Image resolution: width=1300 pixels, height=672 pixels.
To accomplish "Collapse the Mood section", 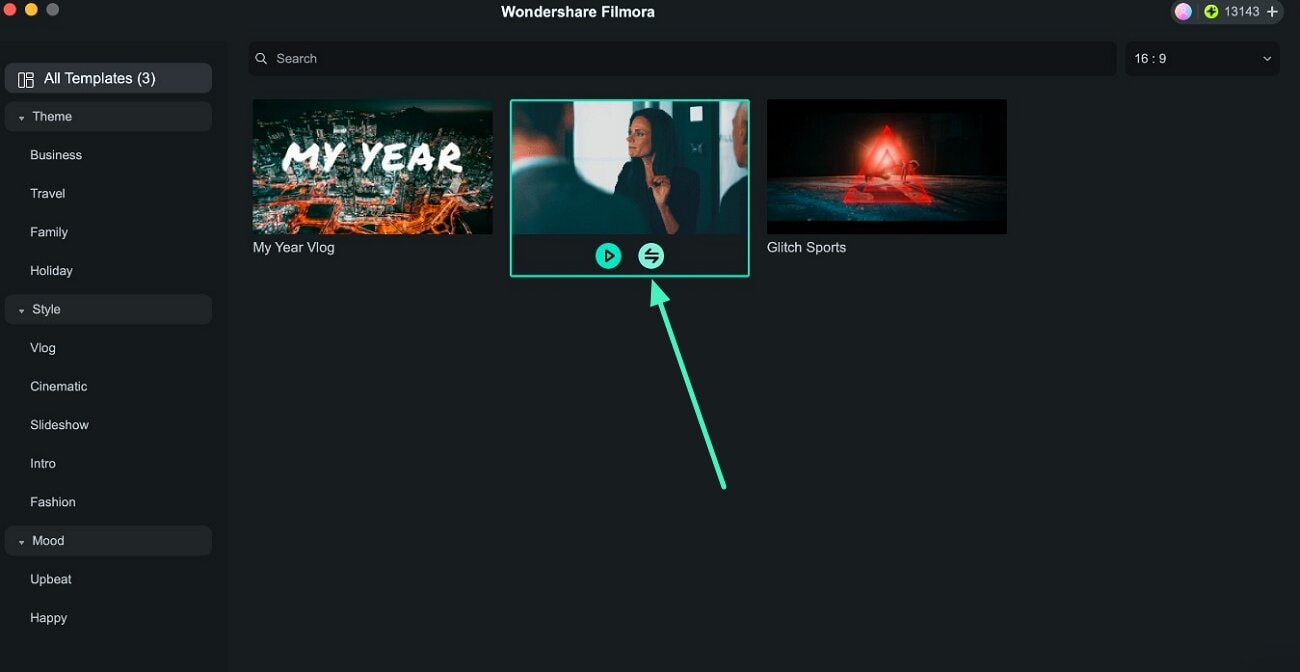I will [x=108, y=540].
